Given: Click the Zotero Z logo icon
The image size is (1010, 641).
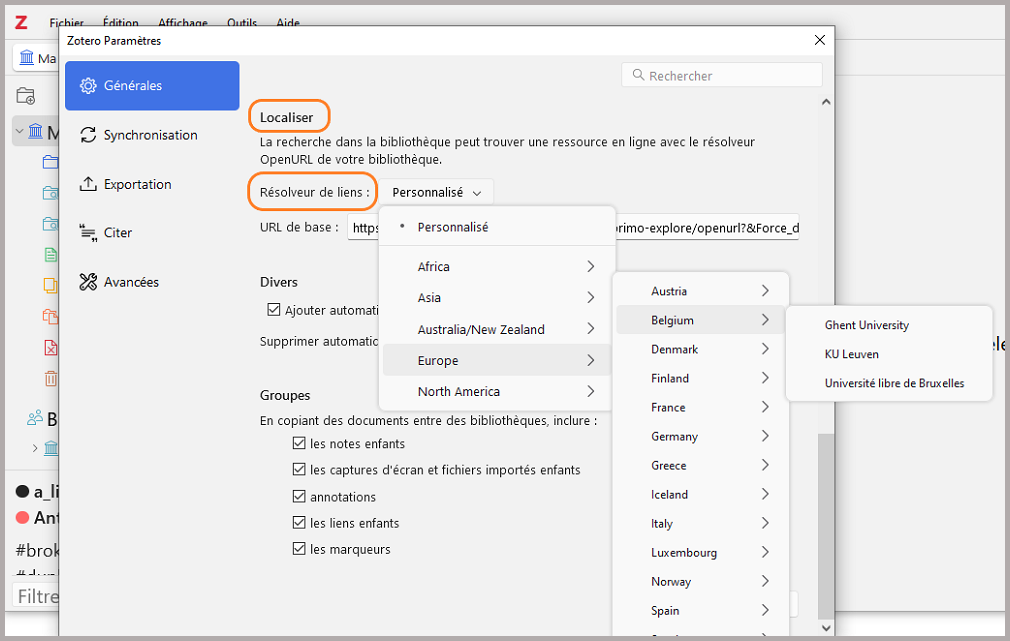Looking at the screenshot, I should click(x=21, y=23).
